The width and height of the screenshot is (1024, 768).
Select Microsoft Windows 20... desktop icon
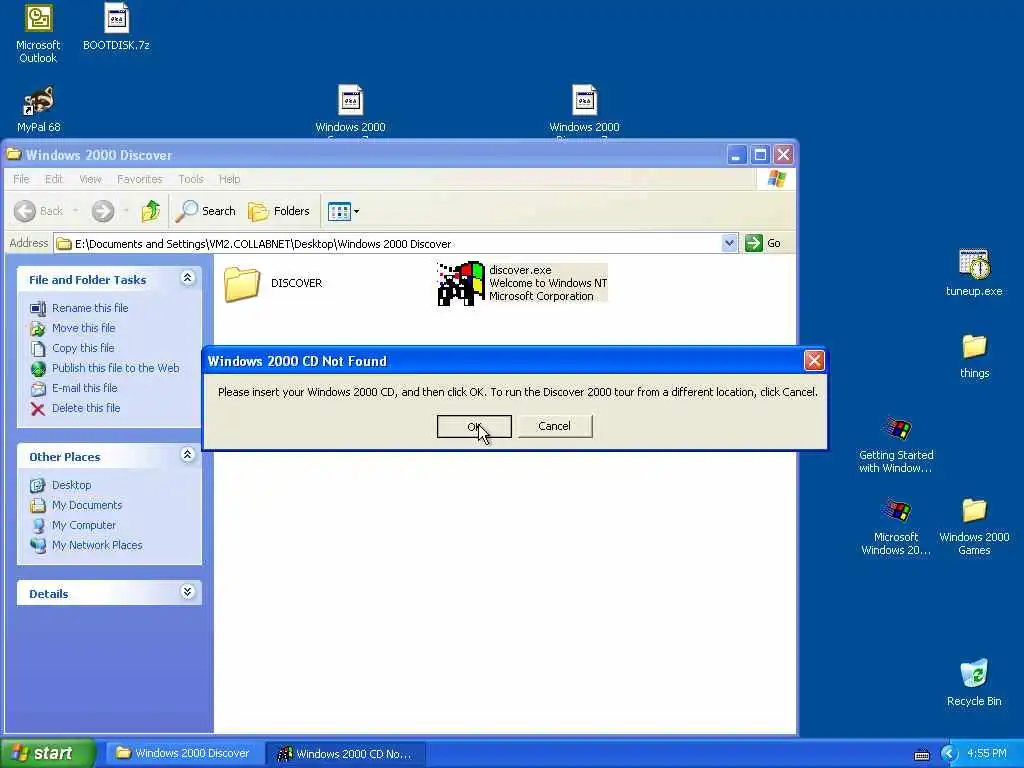[x=896, y=527]
